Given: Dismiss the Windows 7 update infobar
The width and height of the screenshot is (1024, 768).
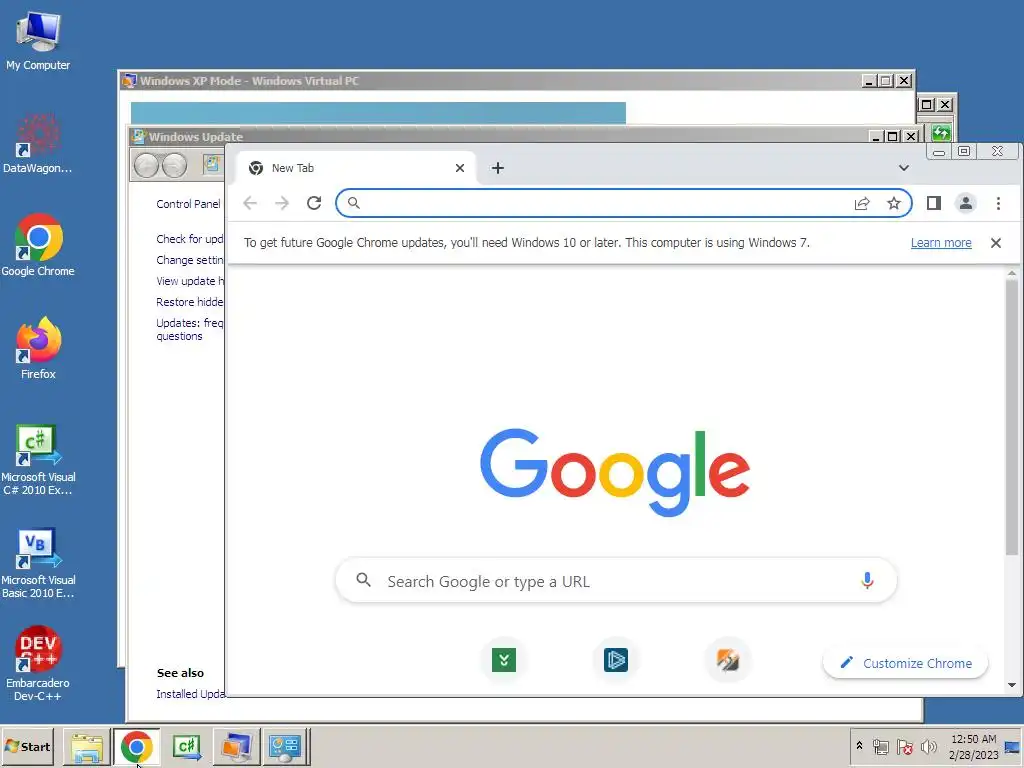Looking at the screenshot, I should [x=996, y=243].
